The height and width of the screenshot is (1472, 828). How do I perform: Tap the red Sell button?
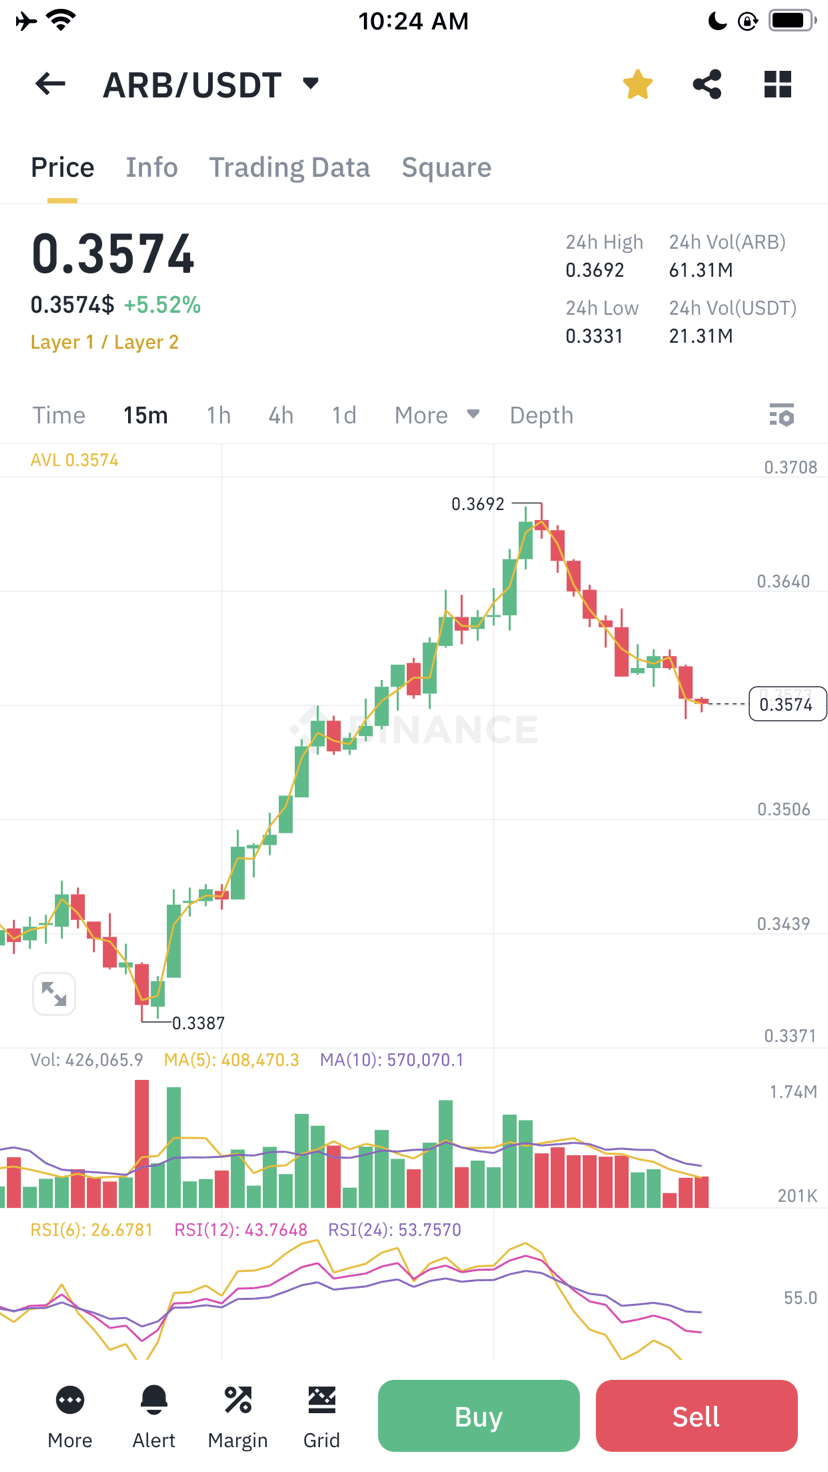(696, 1416)
